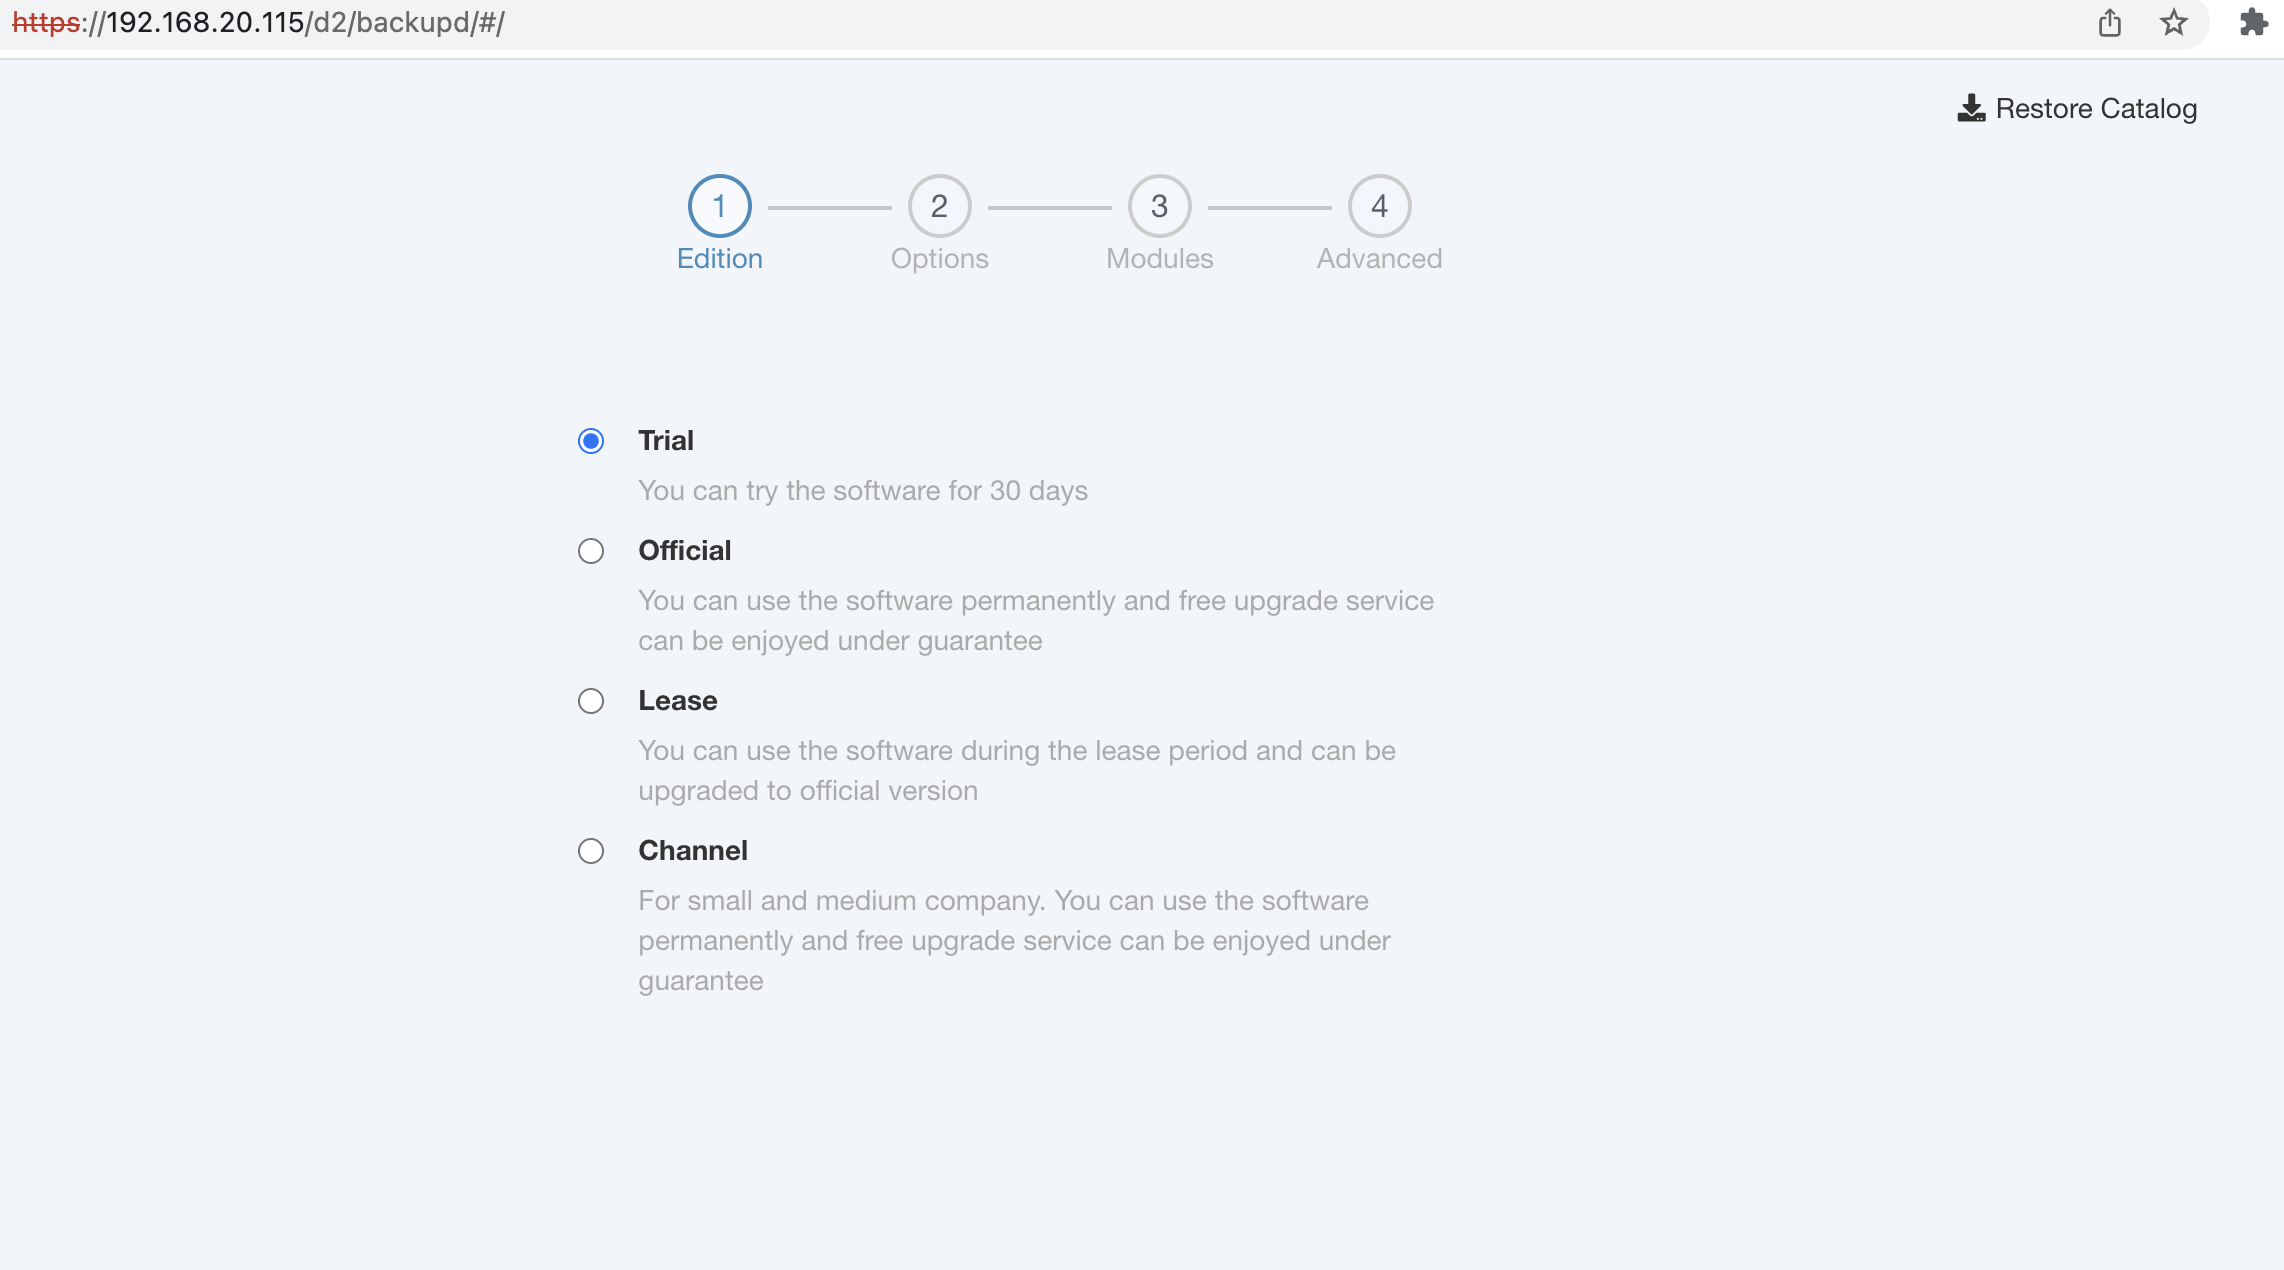Open the browser extensions puzzle icon

point(2253,23)
